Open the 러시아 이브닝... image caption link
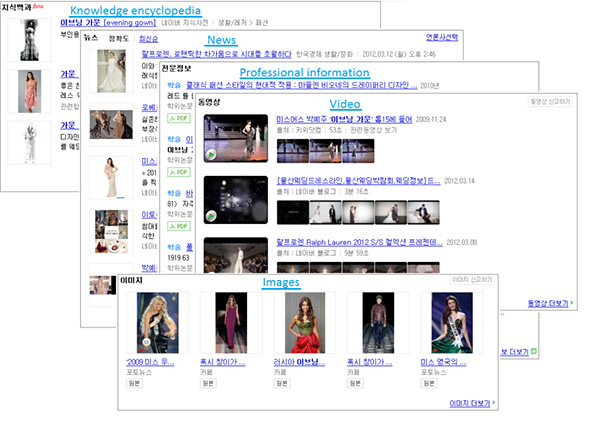This screenshot has width=600, height=441. click(299, 362)
